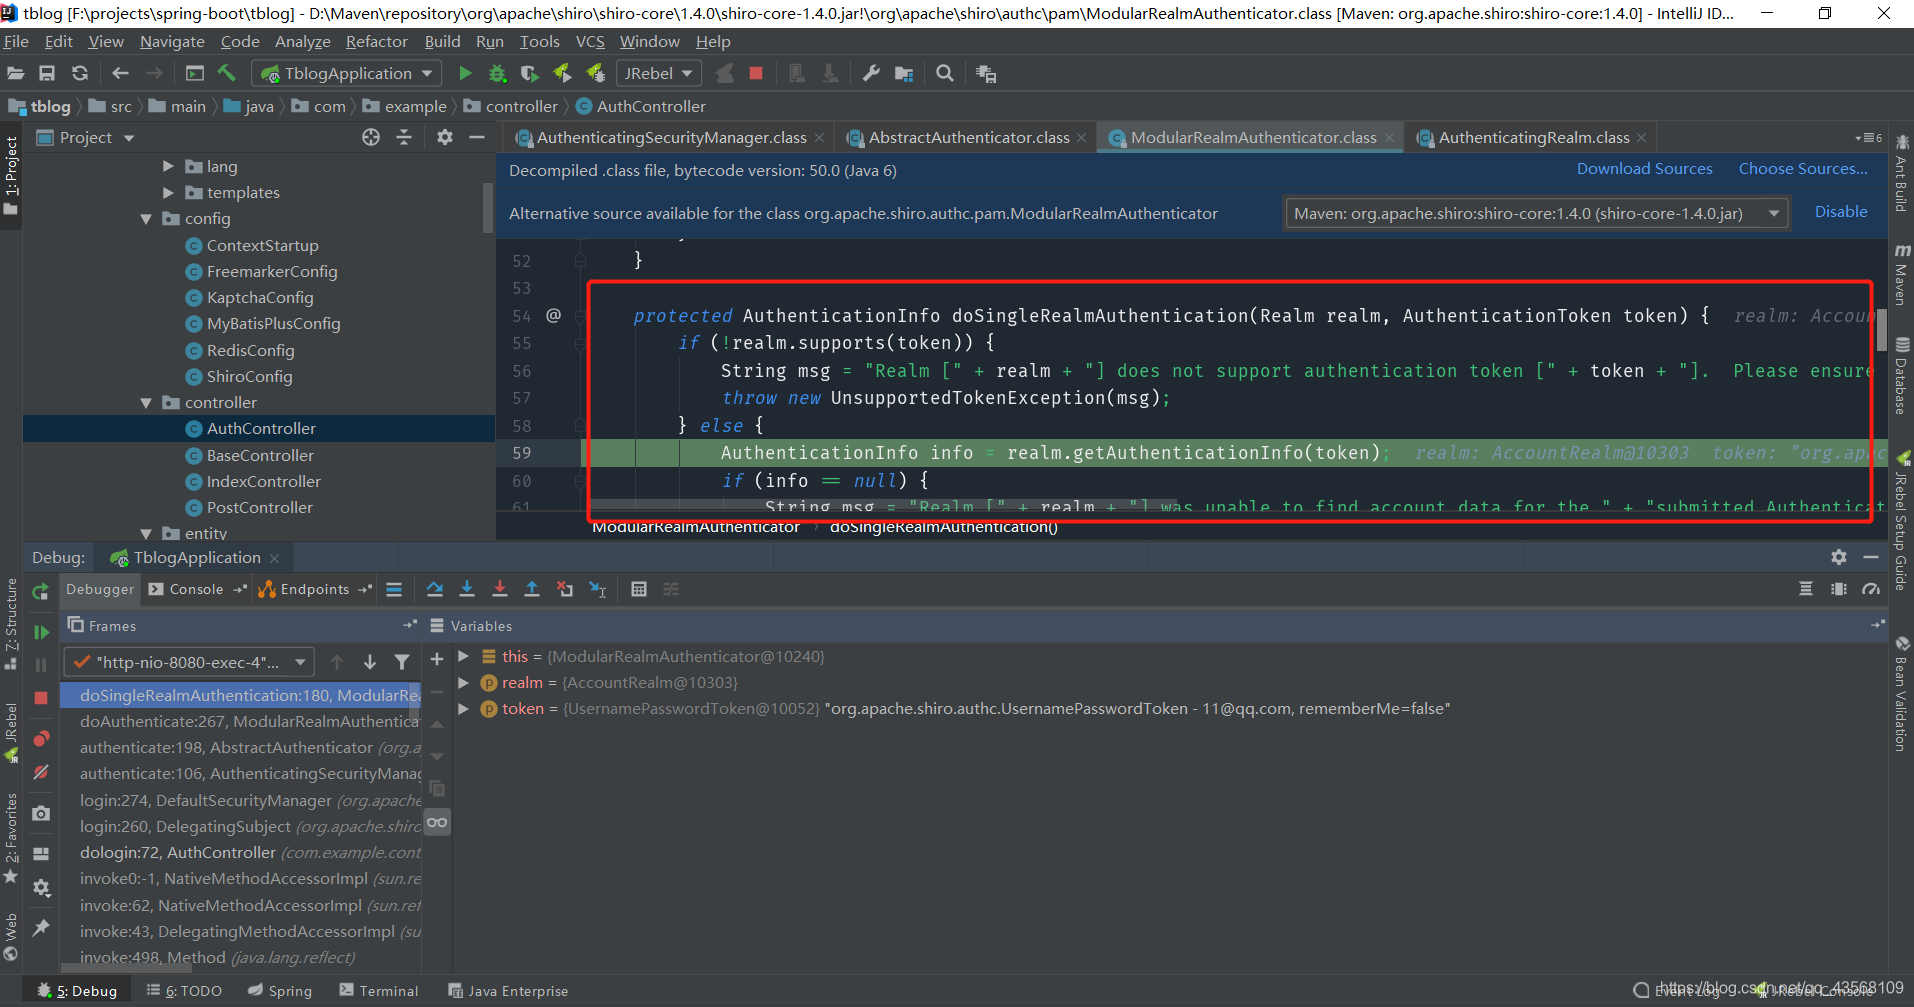
Task: Navigate Back with the left arrow icon
Action: coord(120,73)
